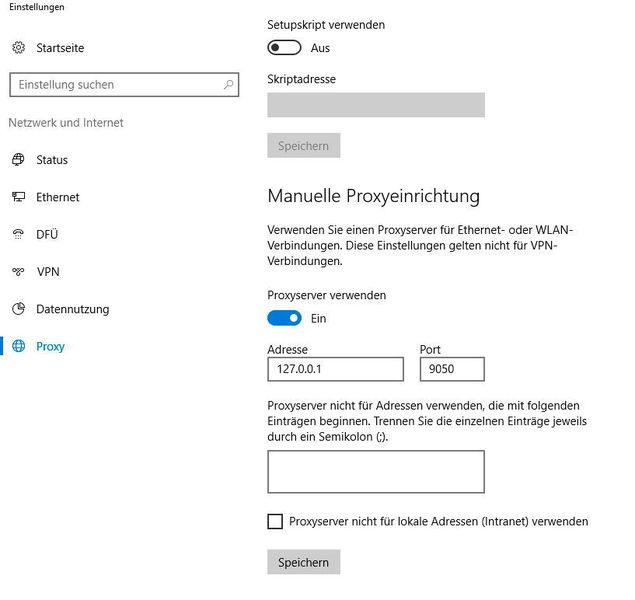Click the 'Aus' toggle status label
This screenshot has height=600, width=635.
point(320,48)
